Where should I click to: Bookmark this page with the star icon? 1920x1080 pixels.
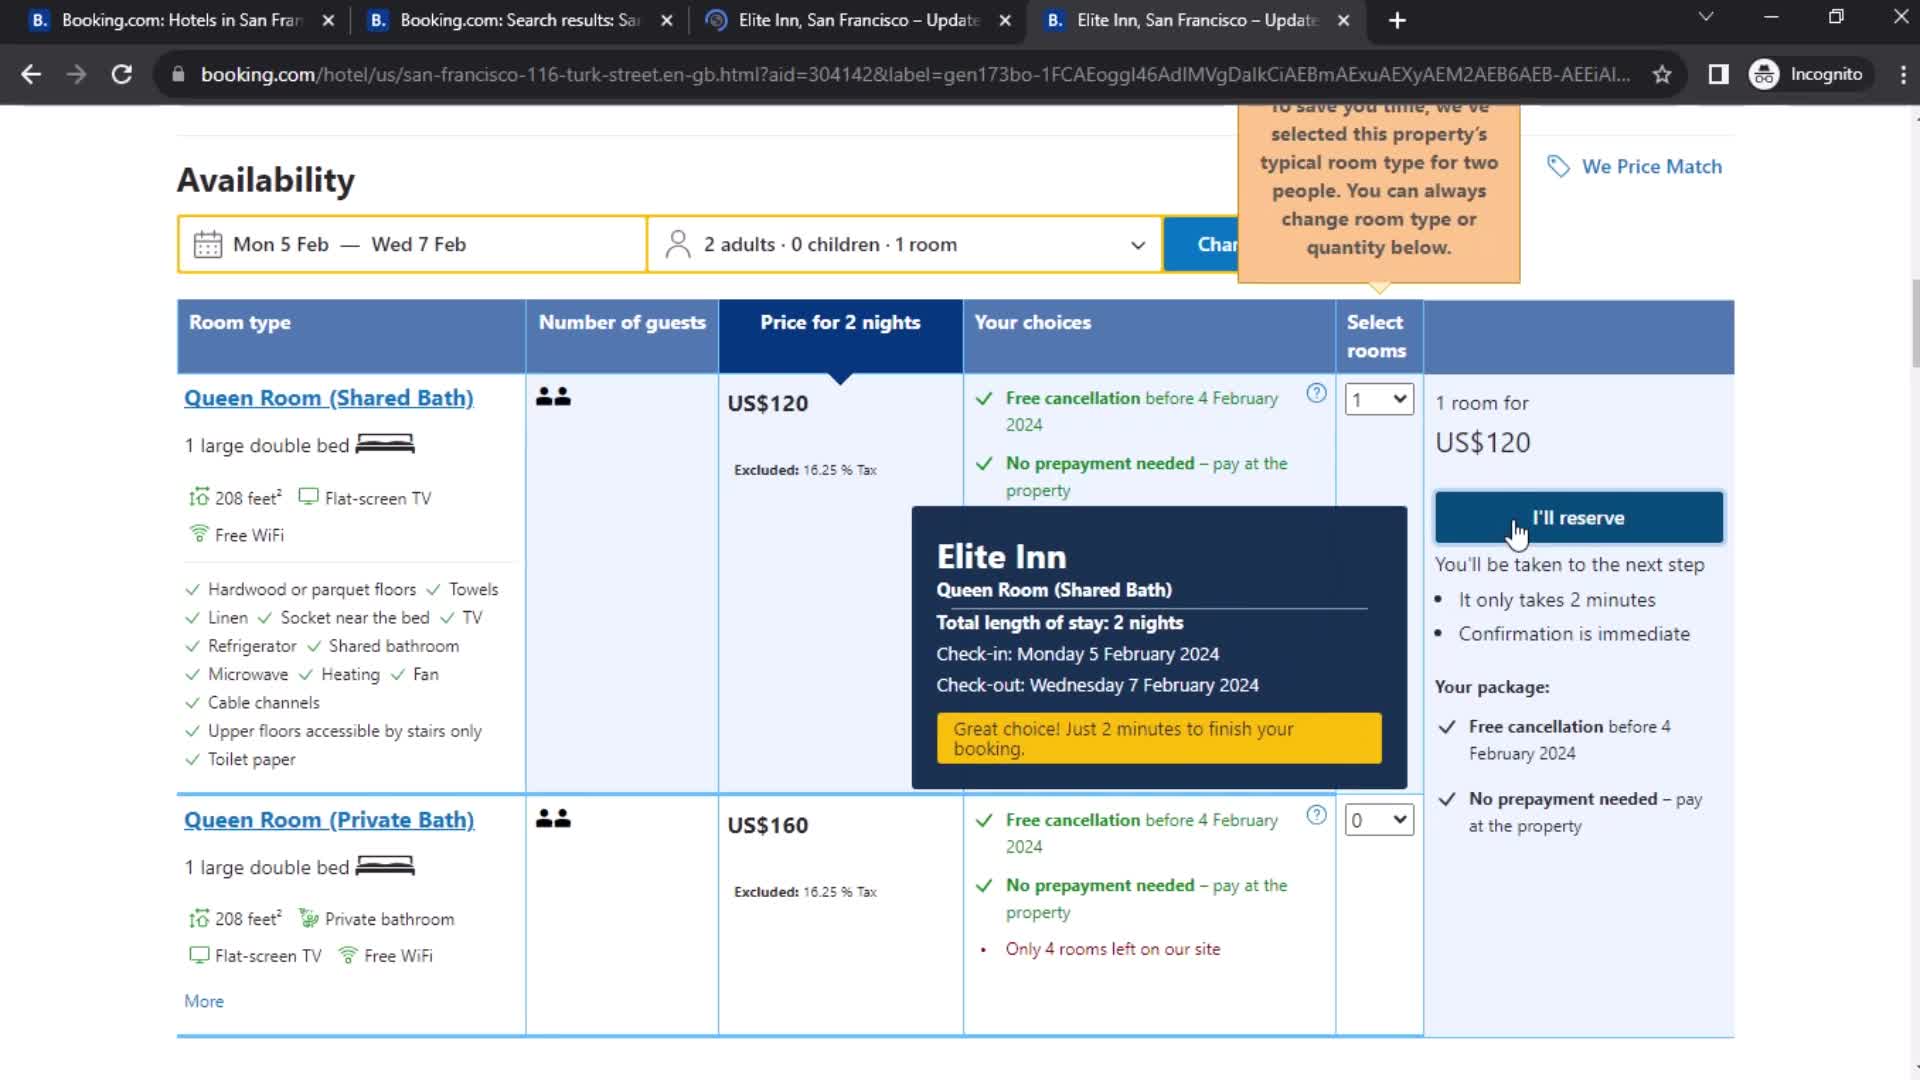click(x=1662, y=74)
